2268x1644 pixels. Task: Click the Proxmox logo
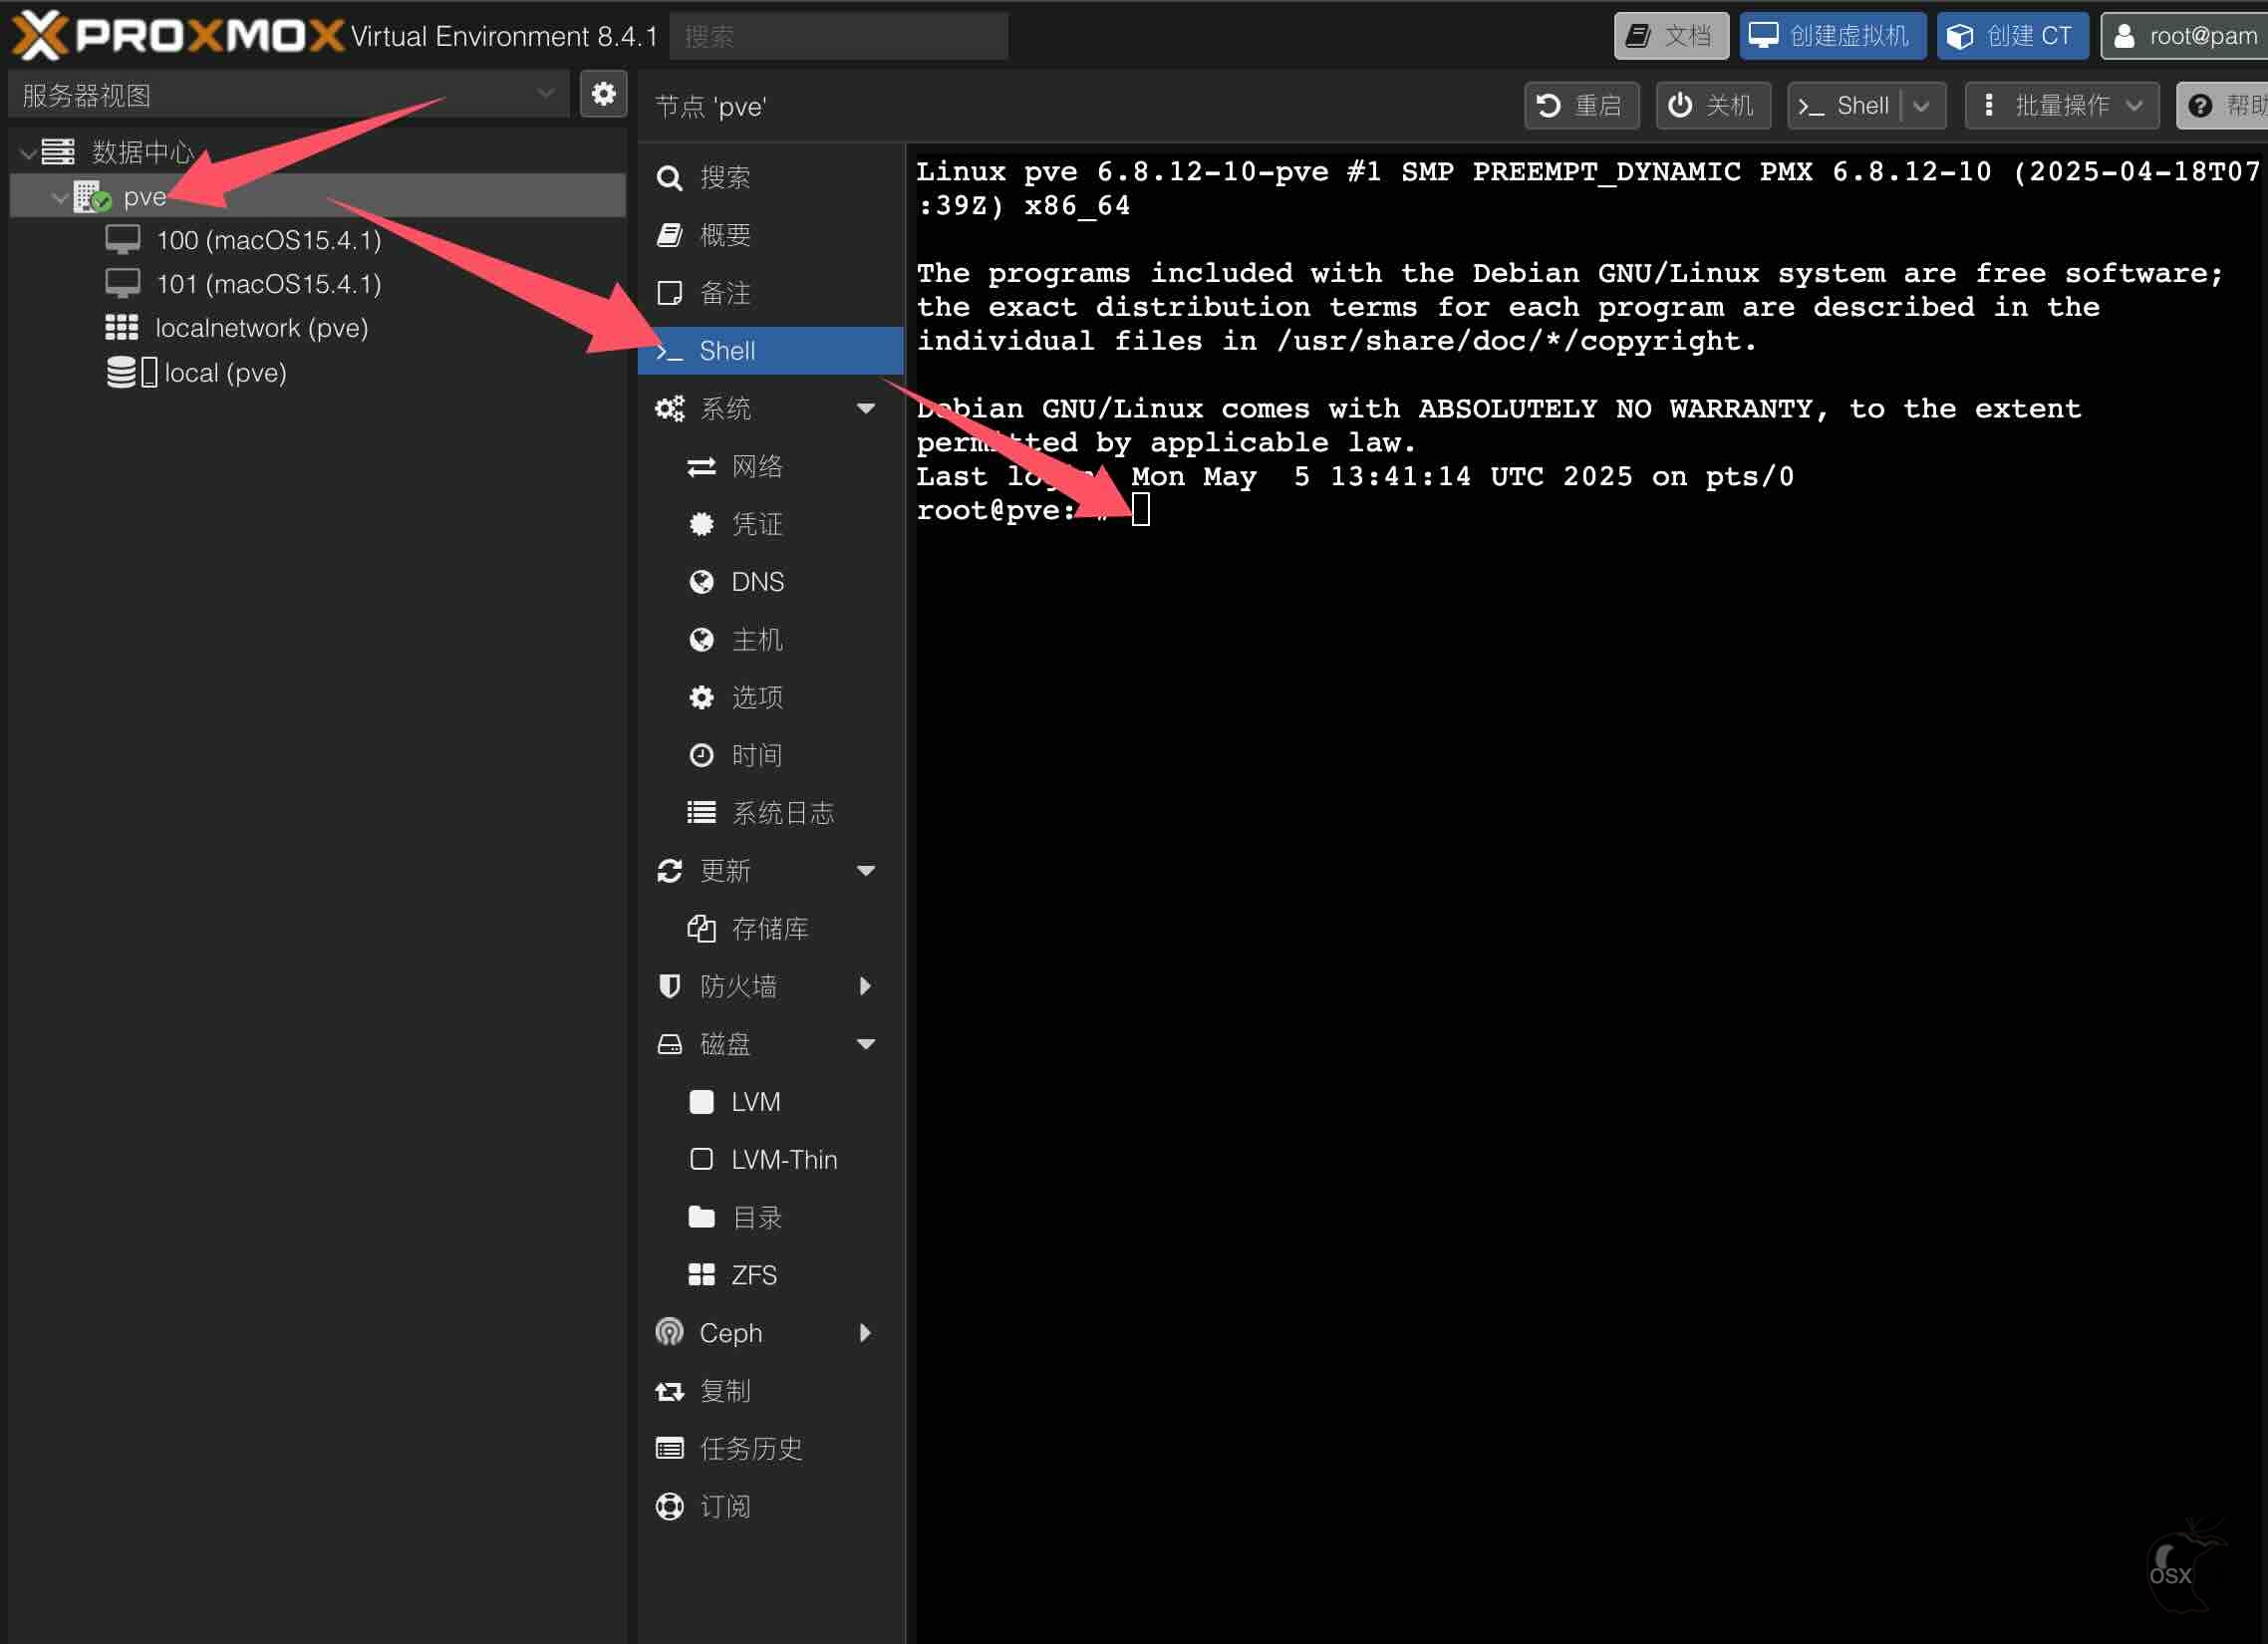coord(177,36)
